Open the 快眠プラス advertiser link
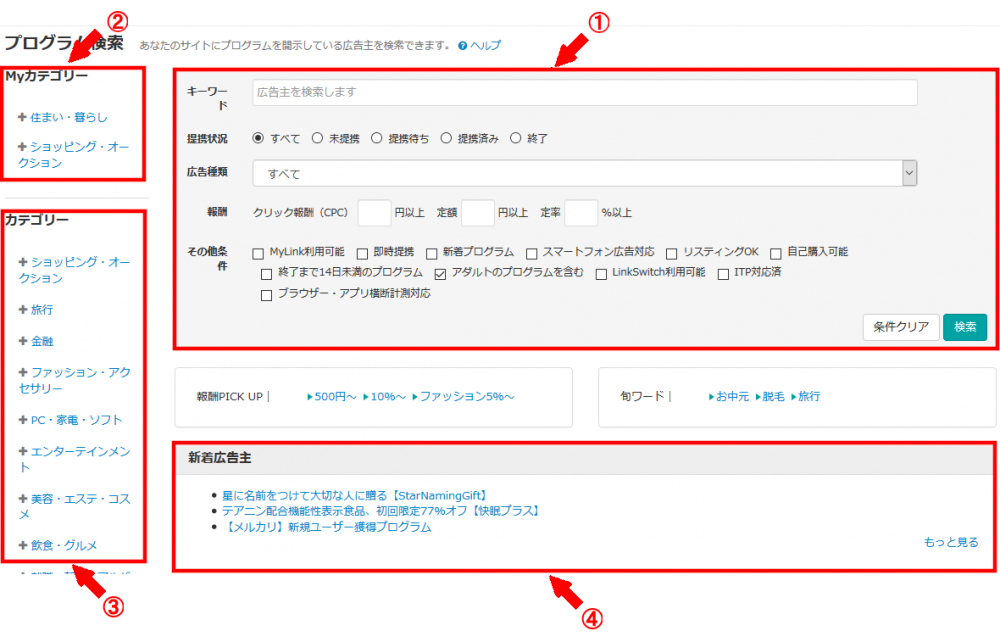The height and width of the screenshot is (642, 1000). coord(383,511)
